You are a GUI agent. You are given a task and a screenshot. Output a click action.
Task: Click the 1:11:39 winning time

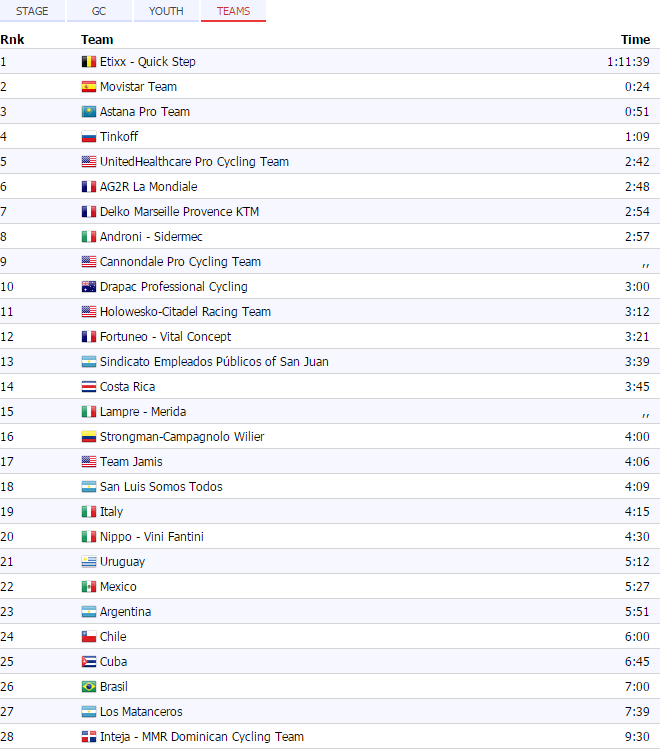(628, 62)
